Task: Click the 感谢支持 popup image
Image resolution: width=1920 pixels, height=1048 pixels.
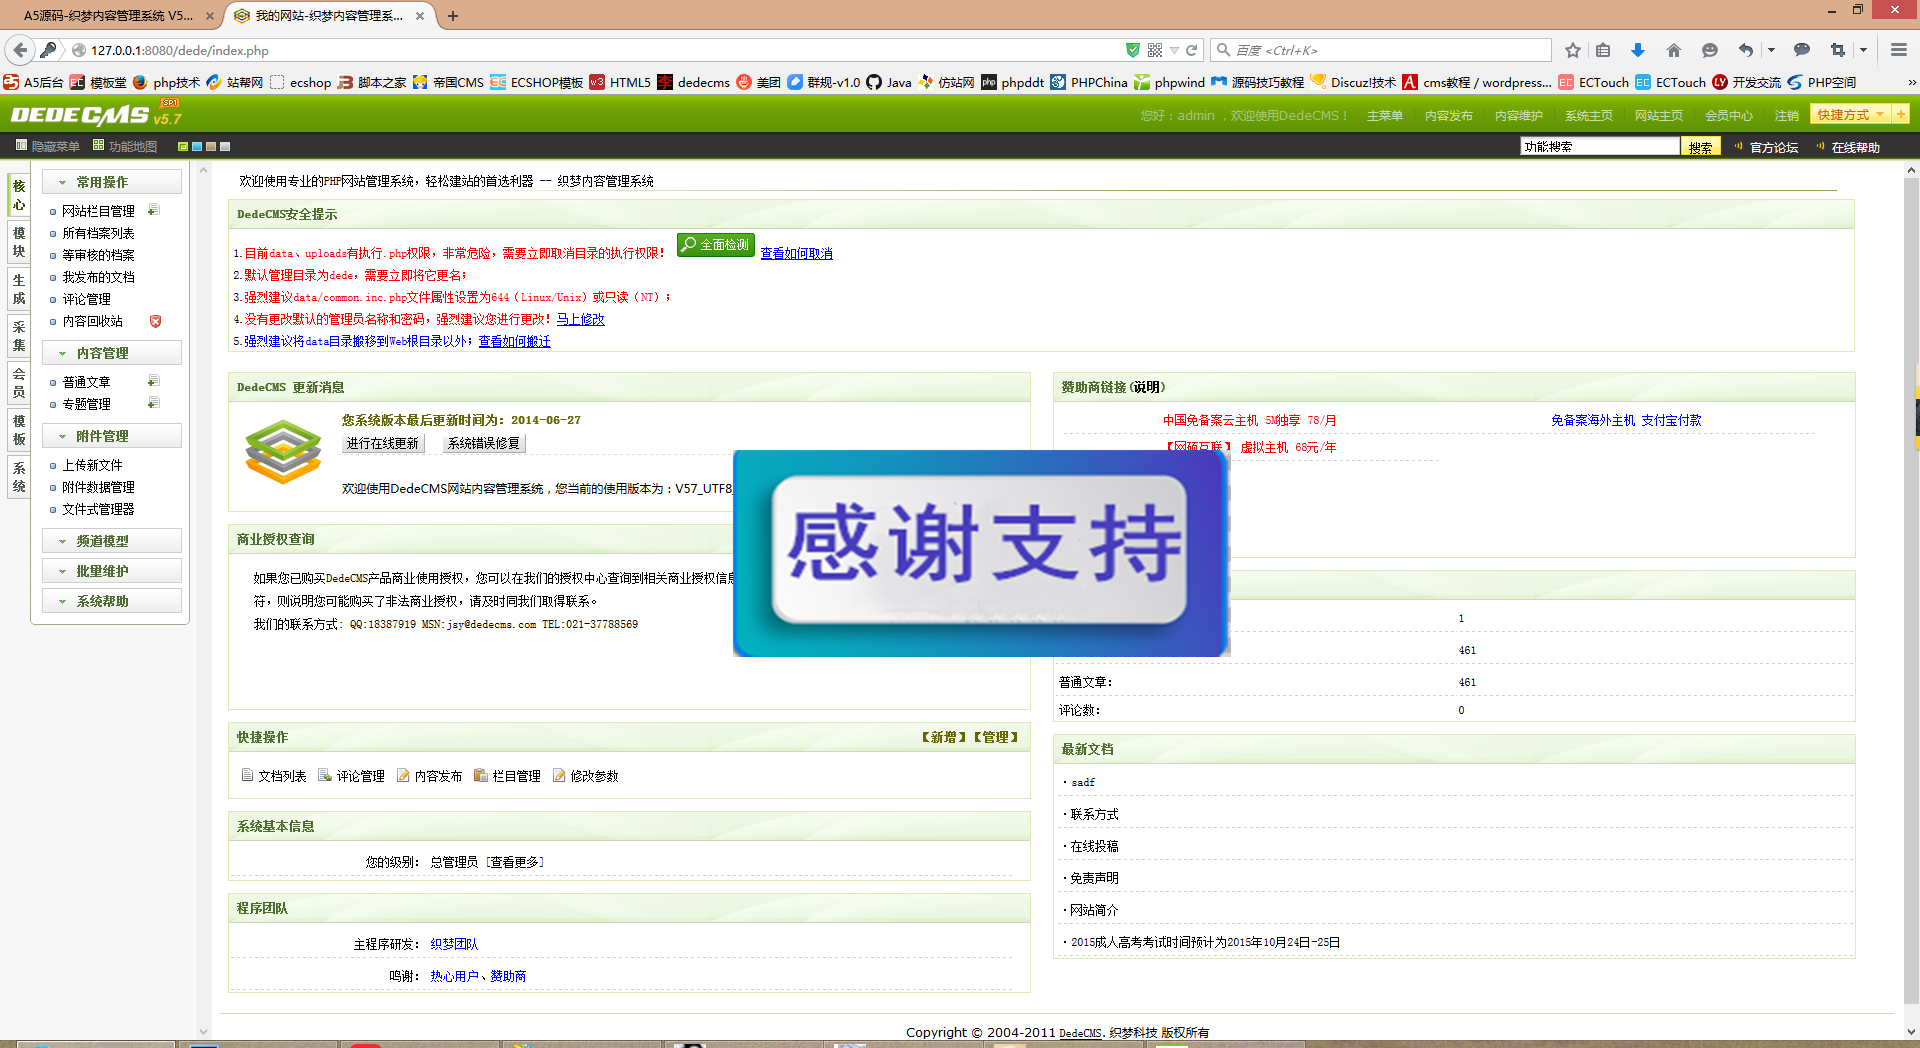Action: [x=980, y=553]
